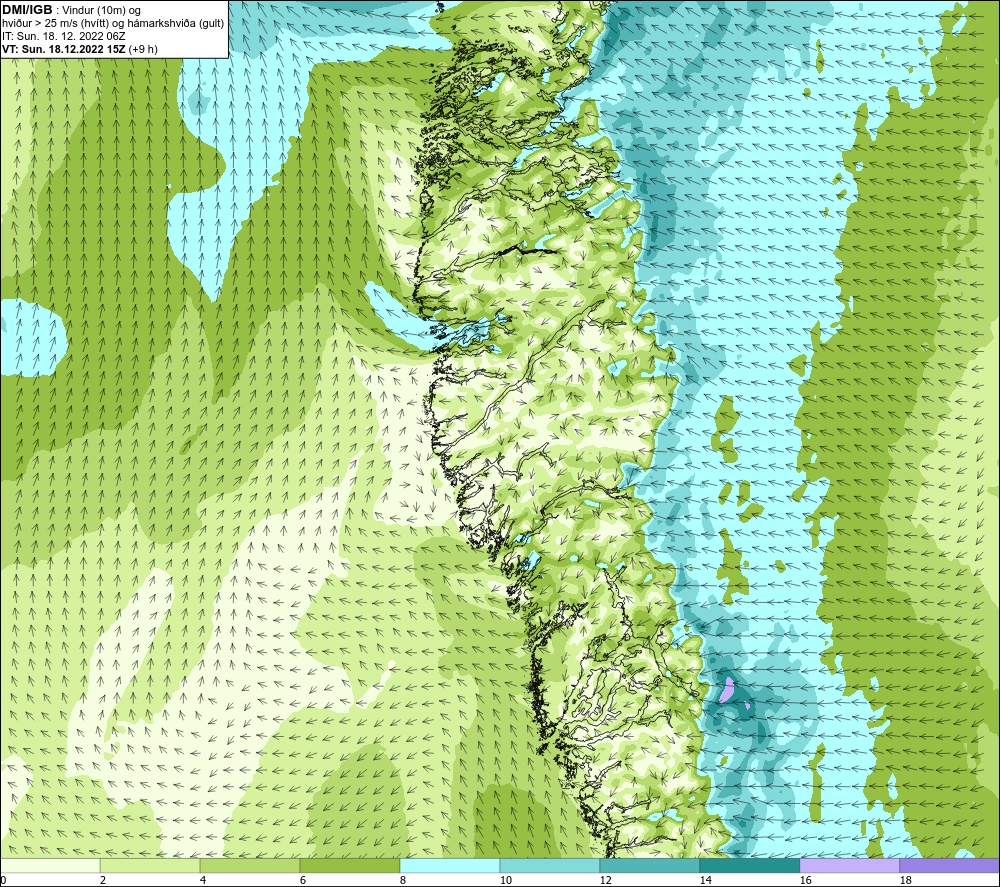This screenshot has width=1000, height=887.
Task: Click the purple wind maximum patch on map
Action: 726,691
